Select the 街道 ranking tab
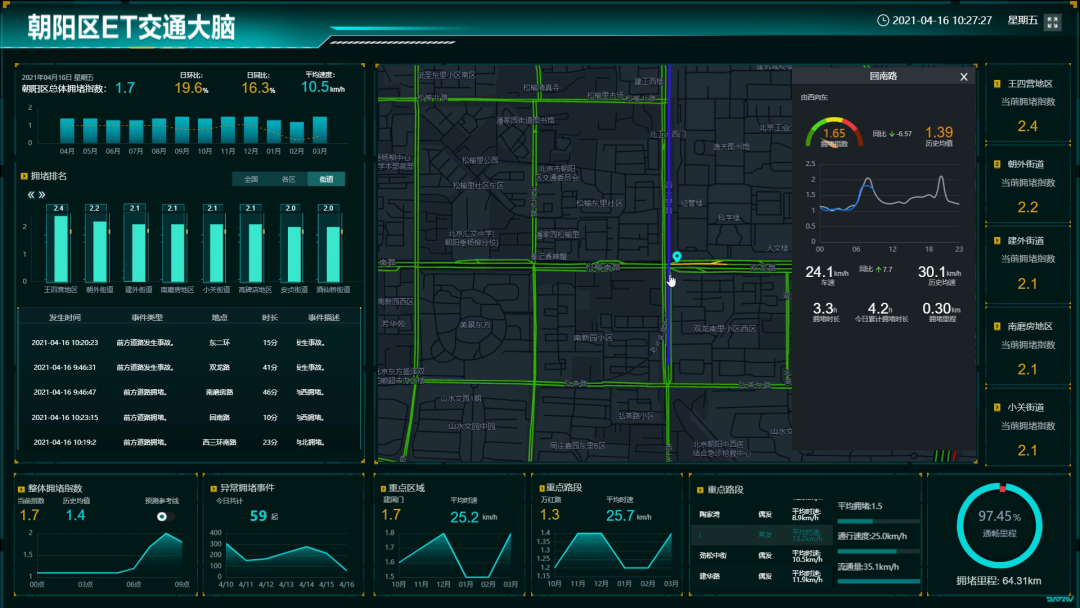 (326, 179)
